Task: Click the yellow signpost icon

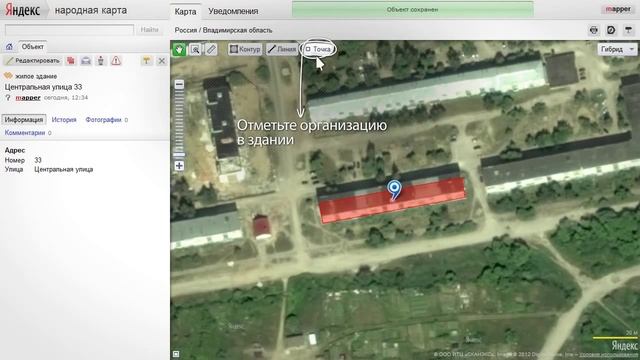Action: tap(147, 61)
